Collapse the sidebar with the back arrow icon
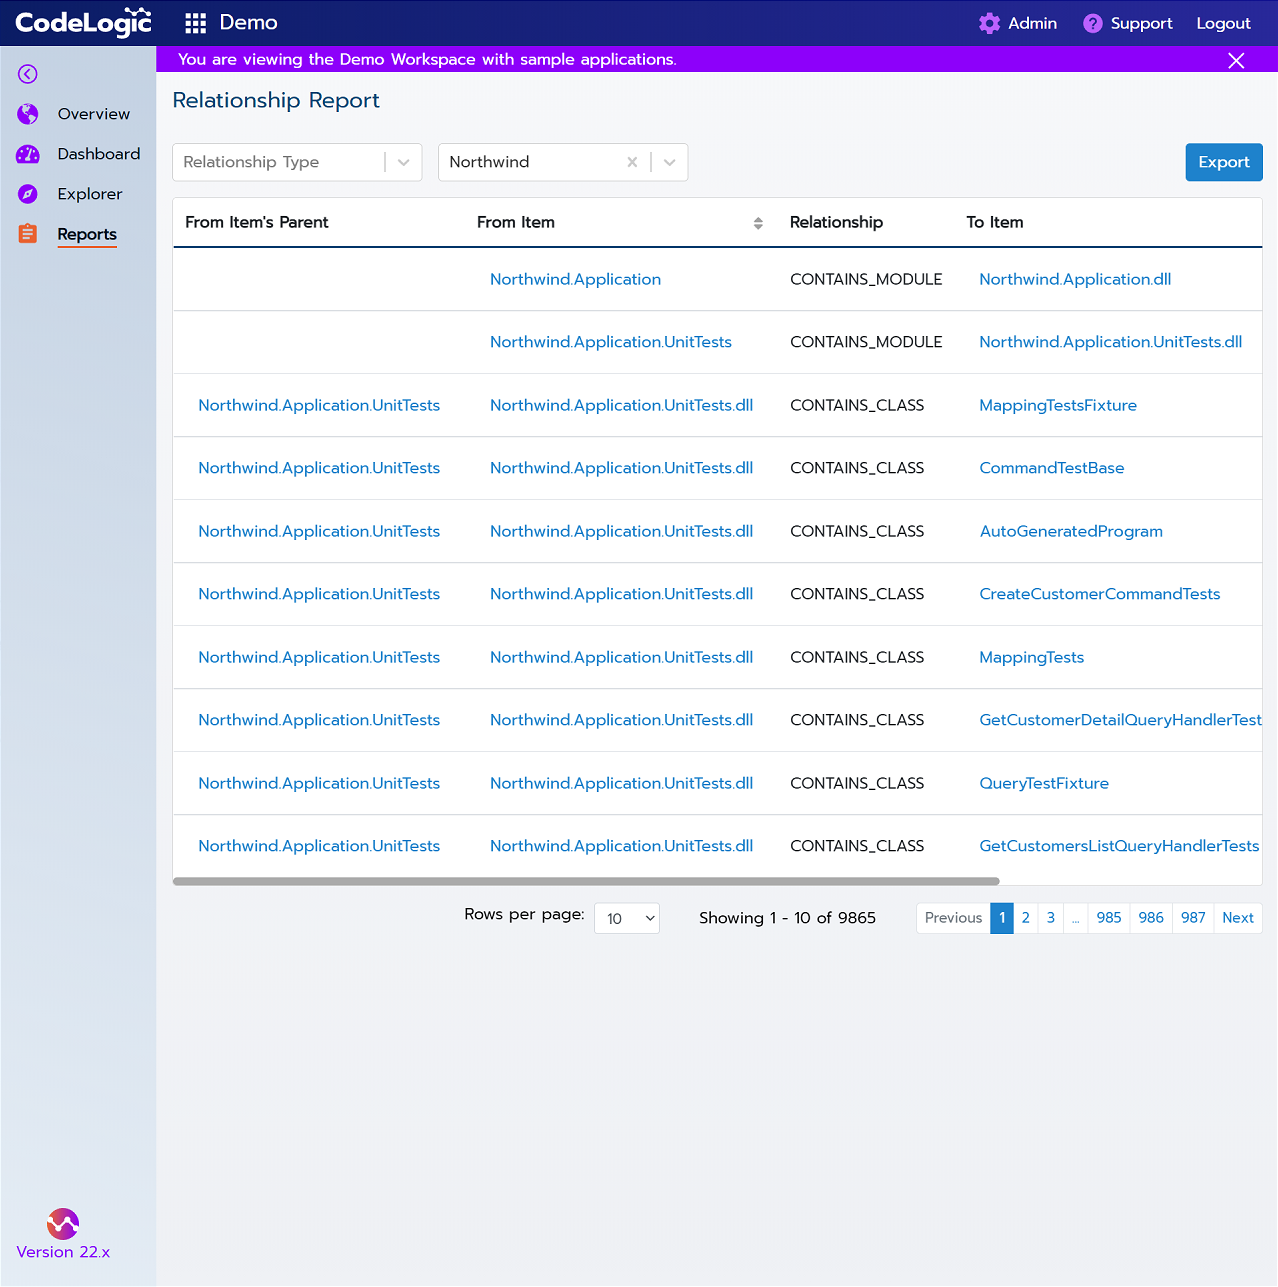The width and height of the screenshot is (1278, 1287). tap(28, 74)
